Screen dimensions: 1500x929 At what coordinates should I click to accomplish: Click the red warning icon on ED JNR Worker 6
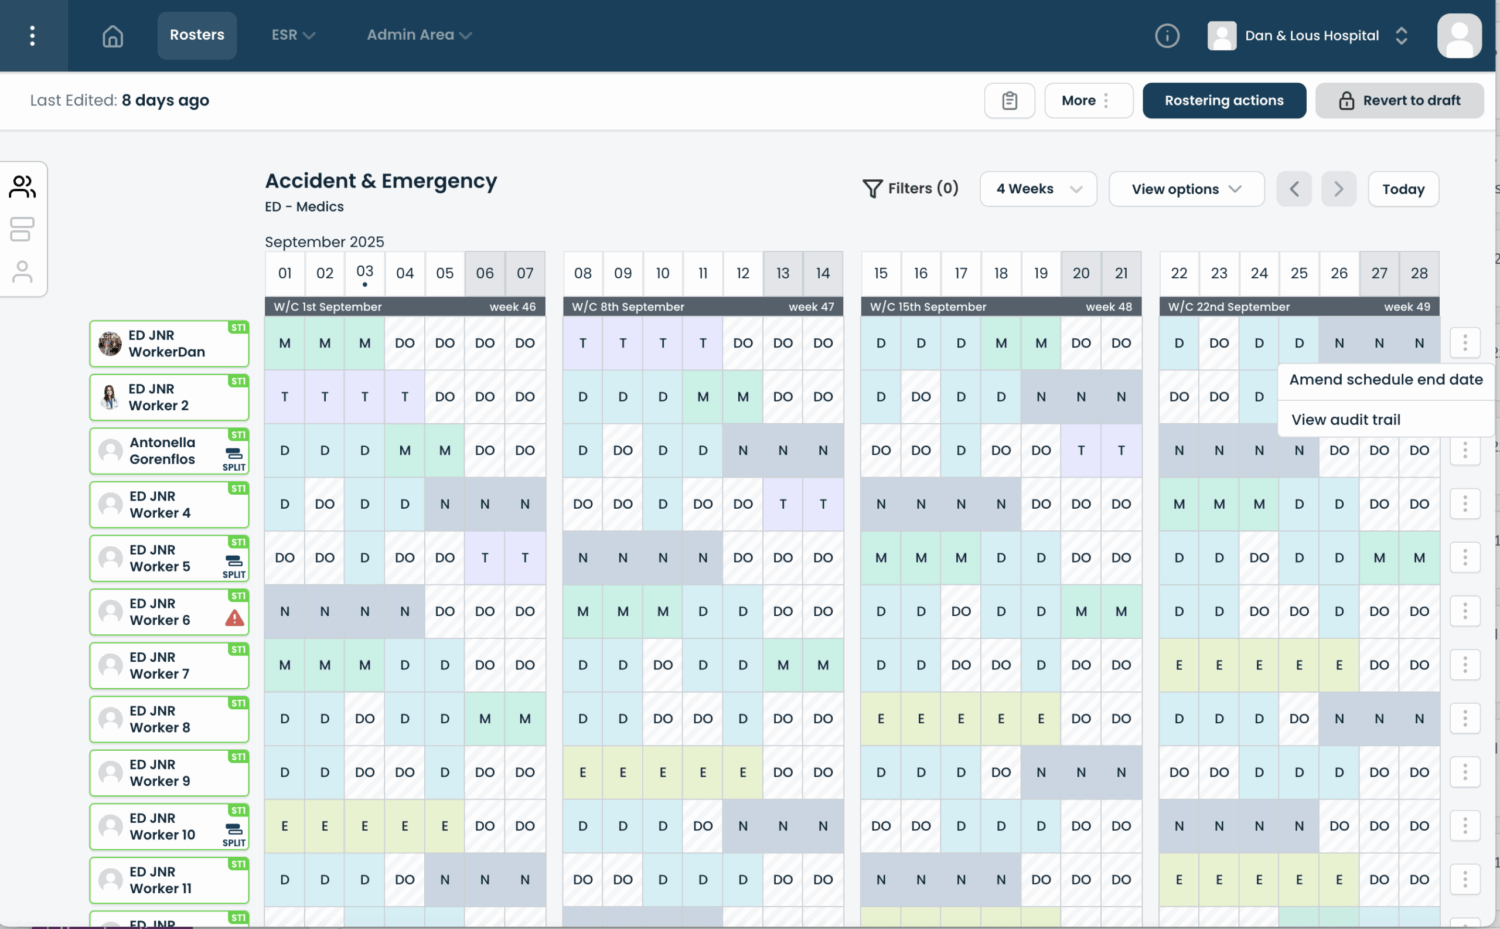235,618
